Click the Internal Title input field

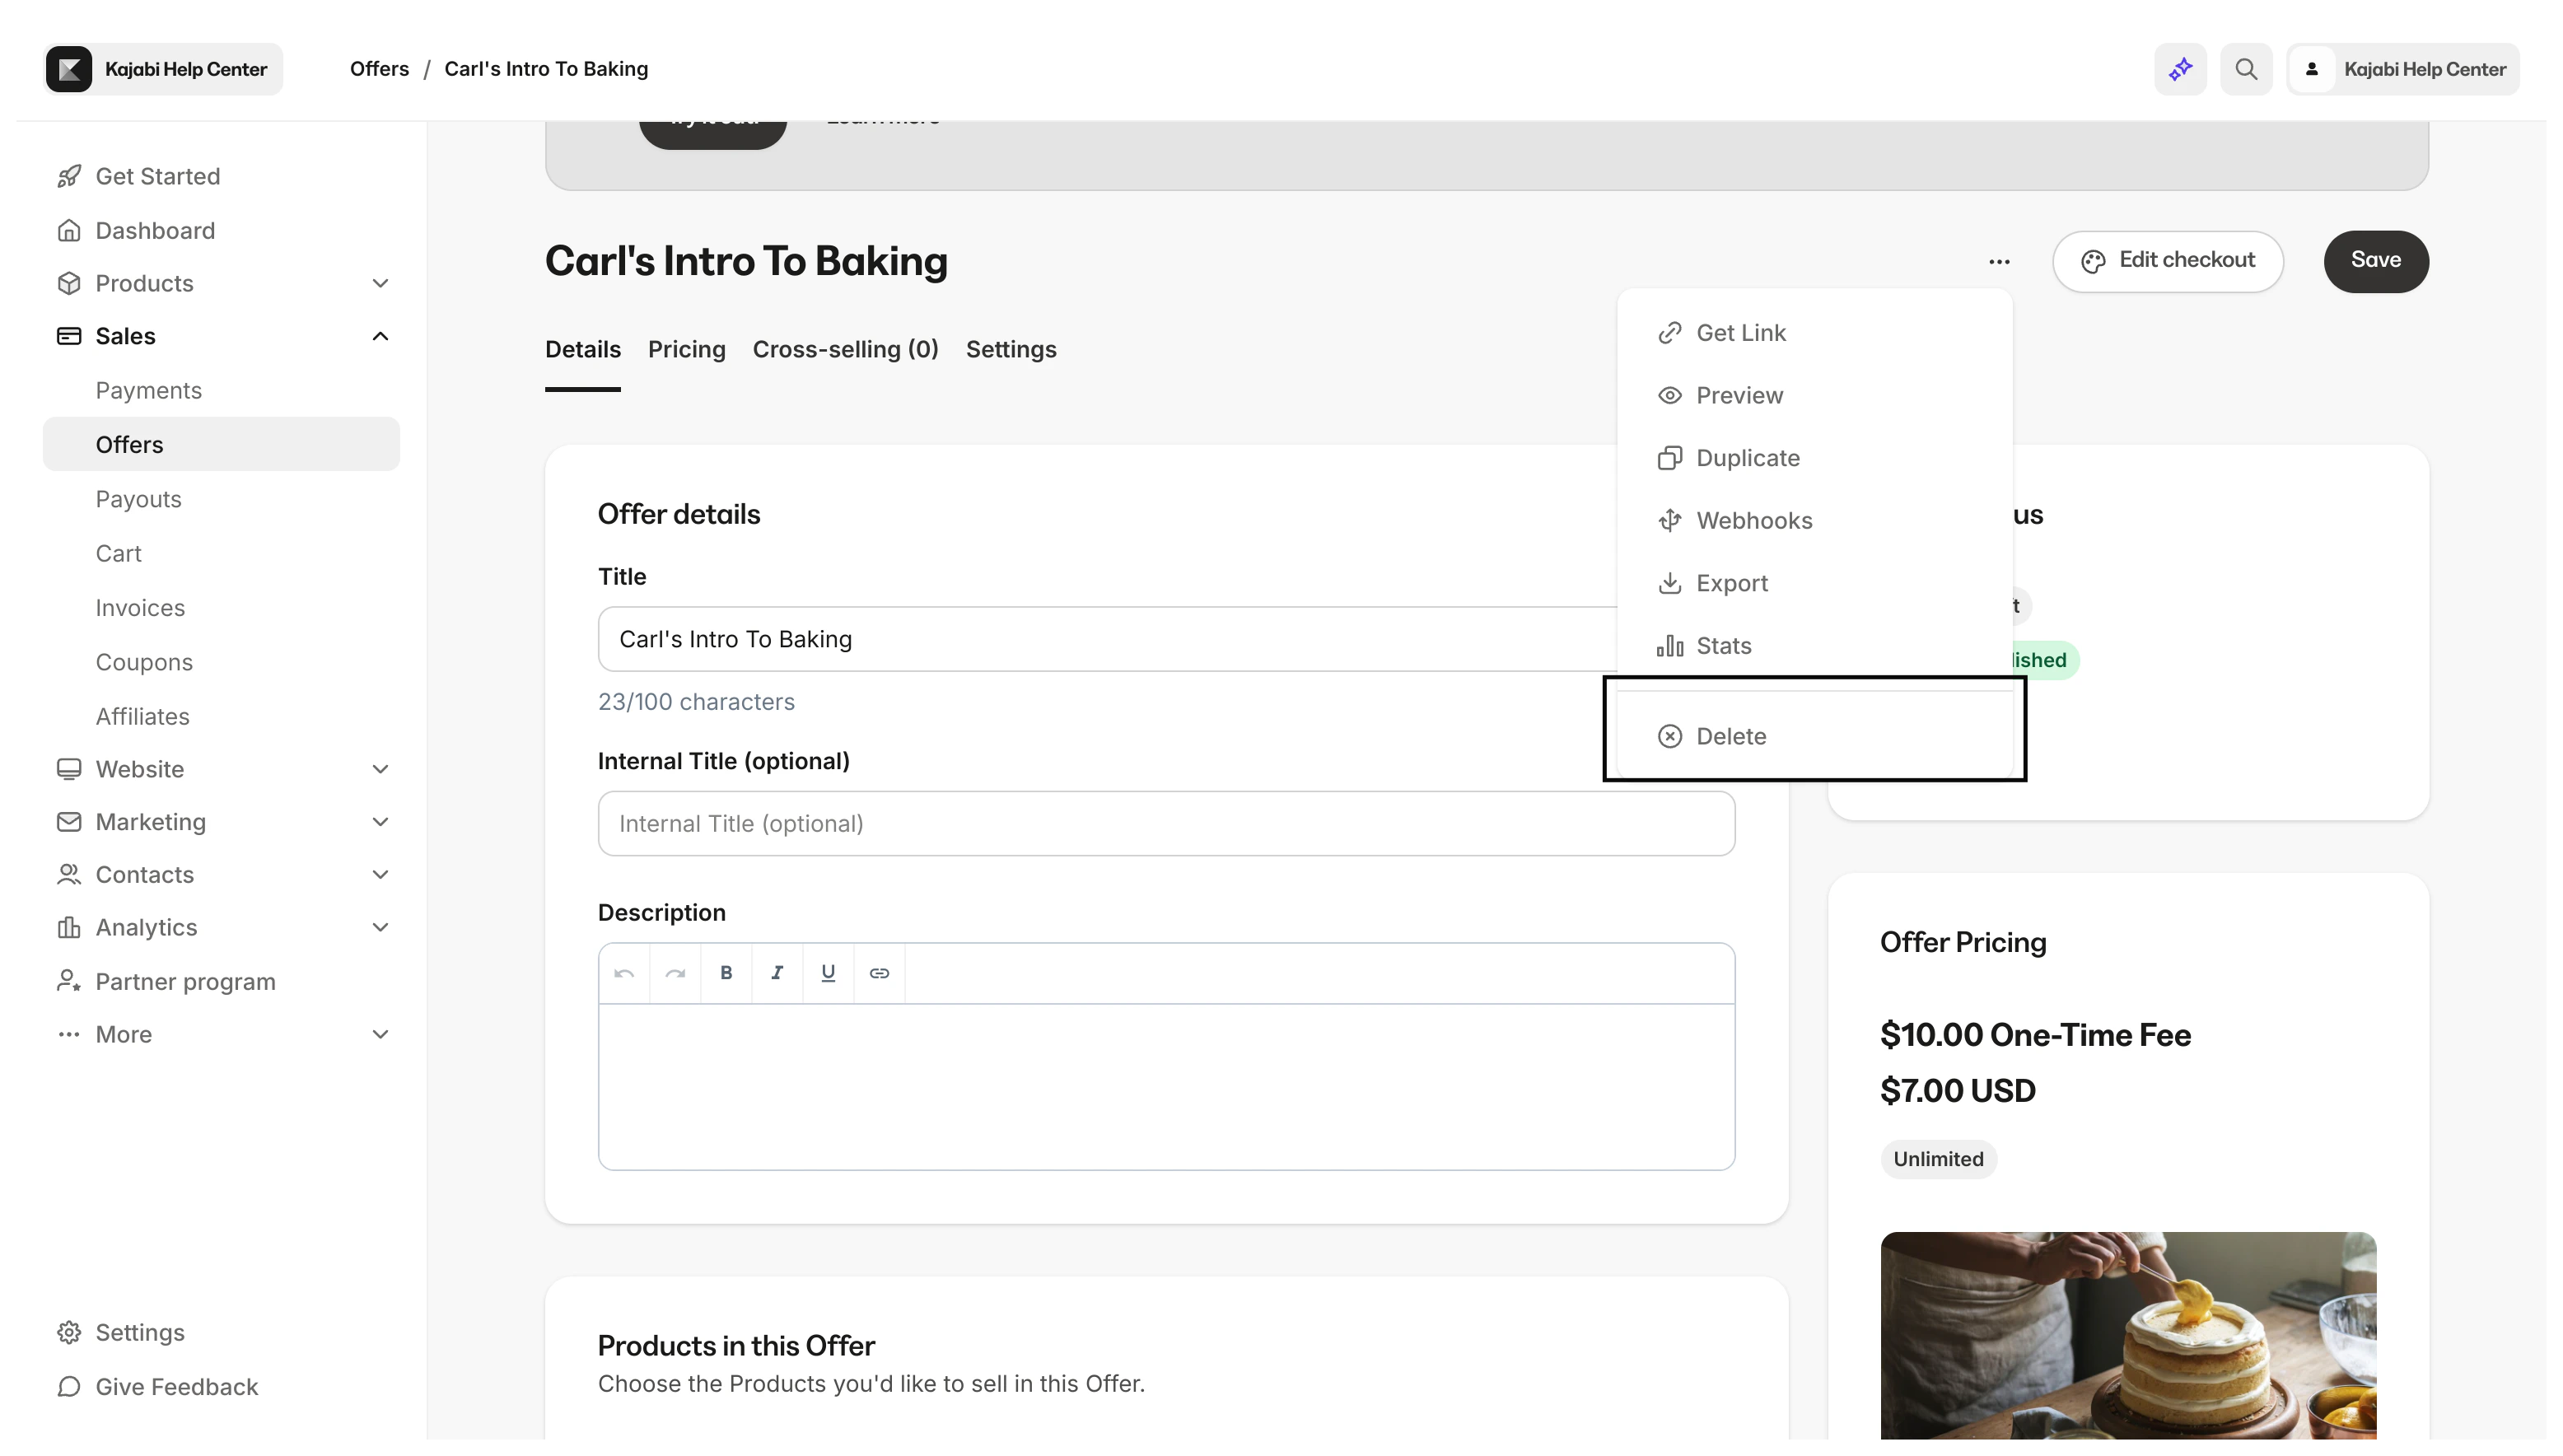[1165, 823]
